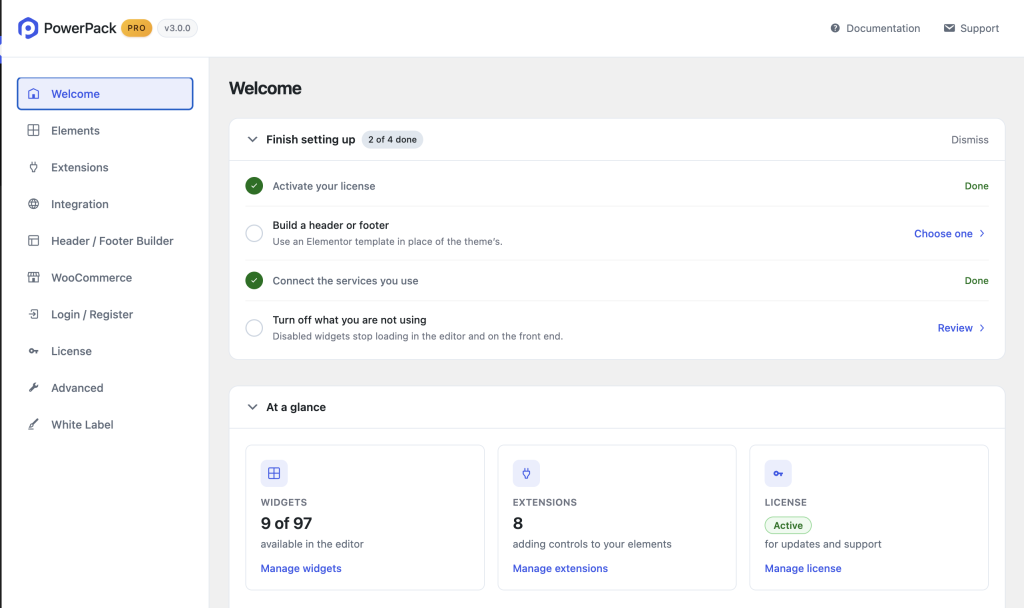Open the Login / Register page
Viewport: 1024px width, 608px height.
tap(105, 314)
